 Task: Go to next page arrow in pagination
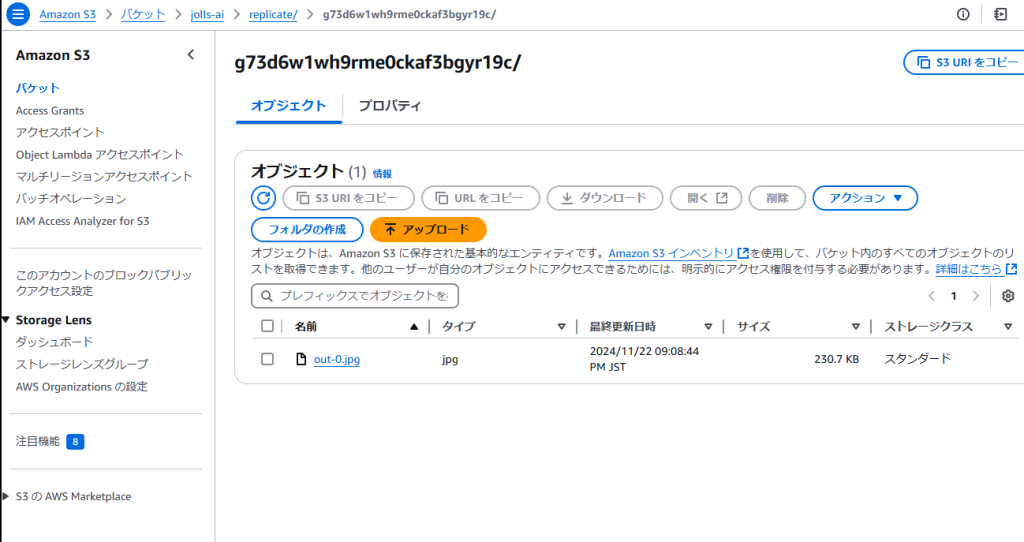(976, 296)
